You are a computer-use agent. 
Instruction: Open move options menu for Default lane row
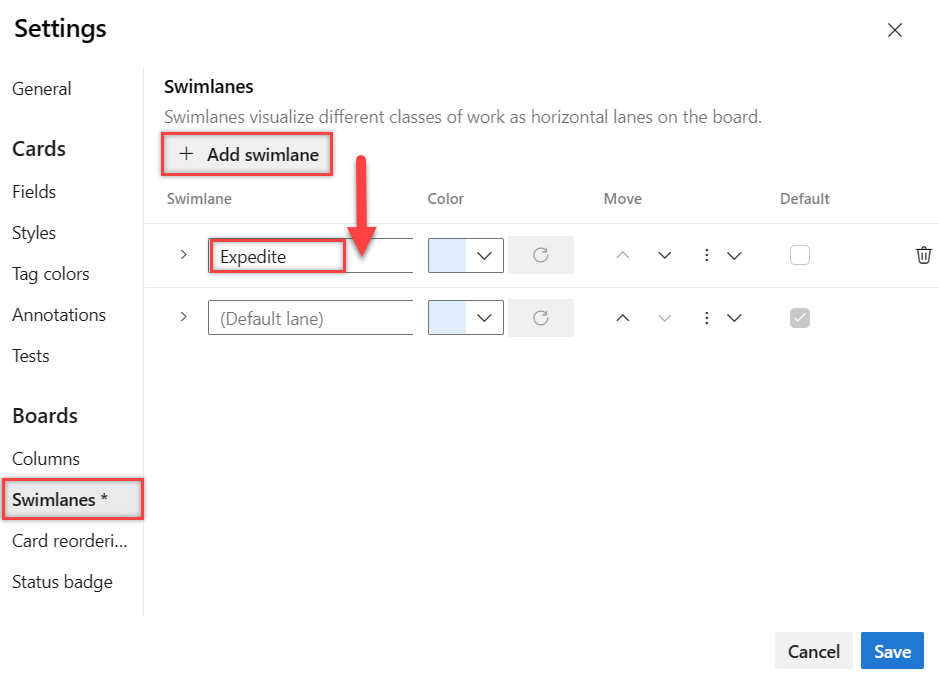[x=721, y=318]
